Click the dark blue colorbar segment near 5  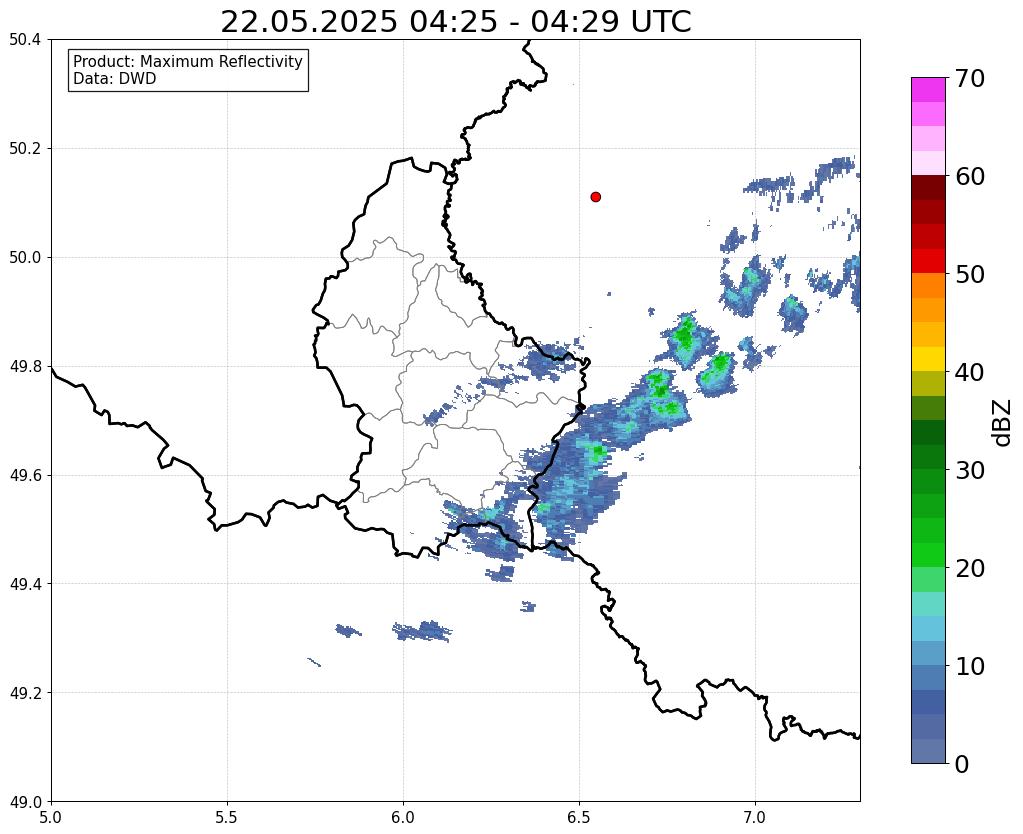[928, 702]
